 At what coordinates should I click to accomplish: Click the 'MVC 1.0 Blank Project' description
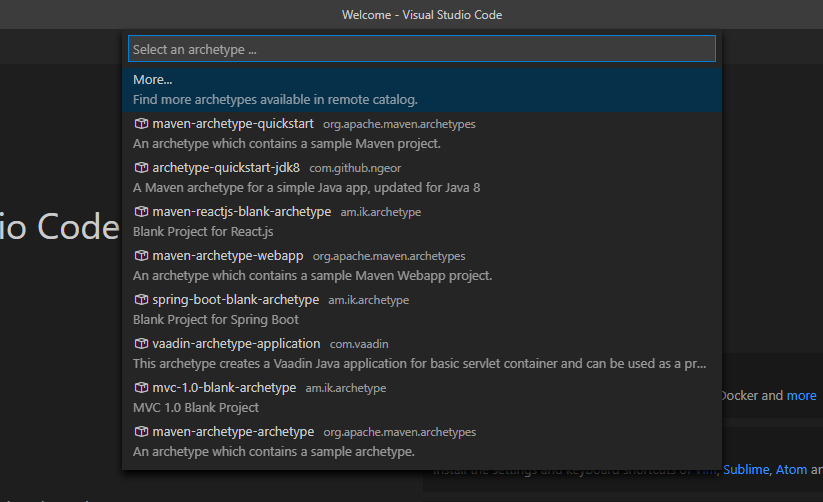(x=196, y=407)
